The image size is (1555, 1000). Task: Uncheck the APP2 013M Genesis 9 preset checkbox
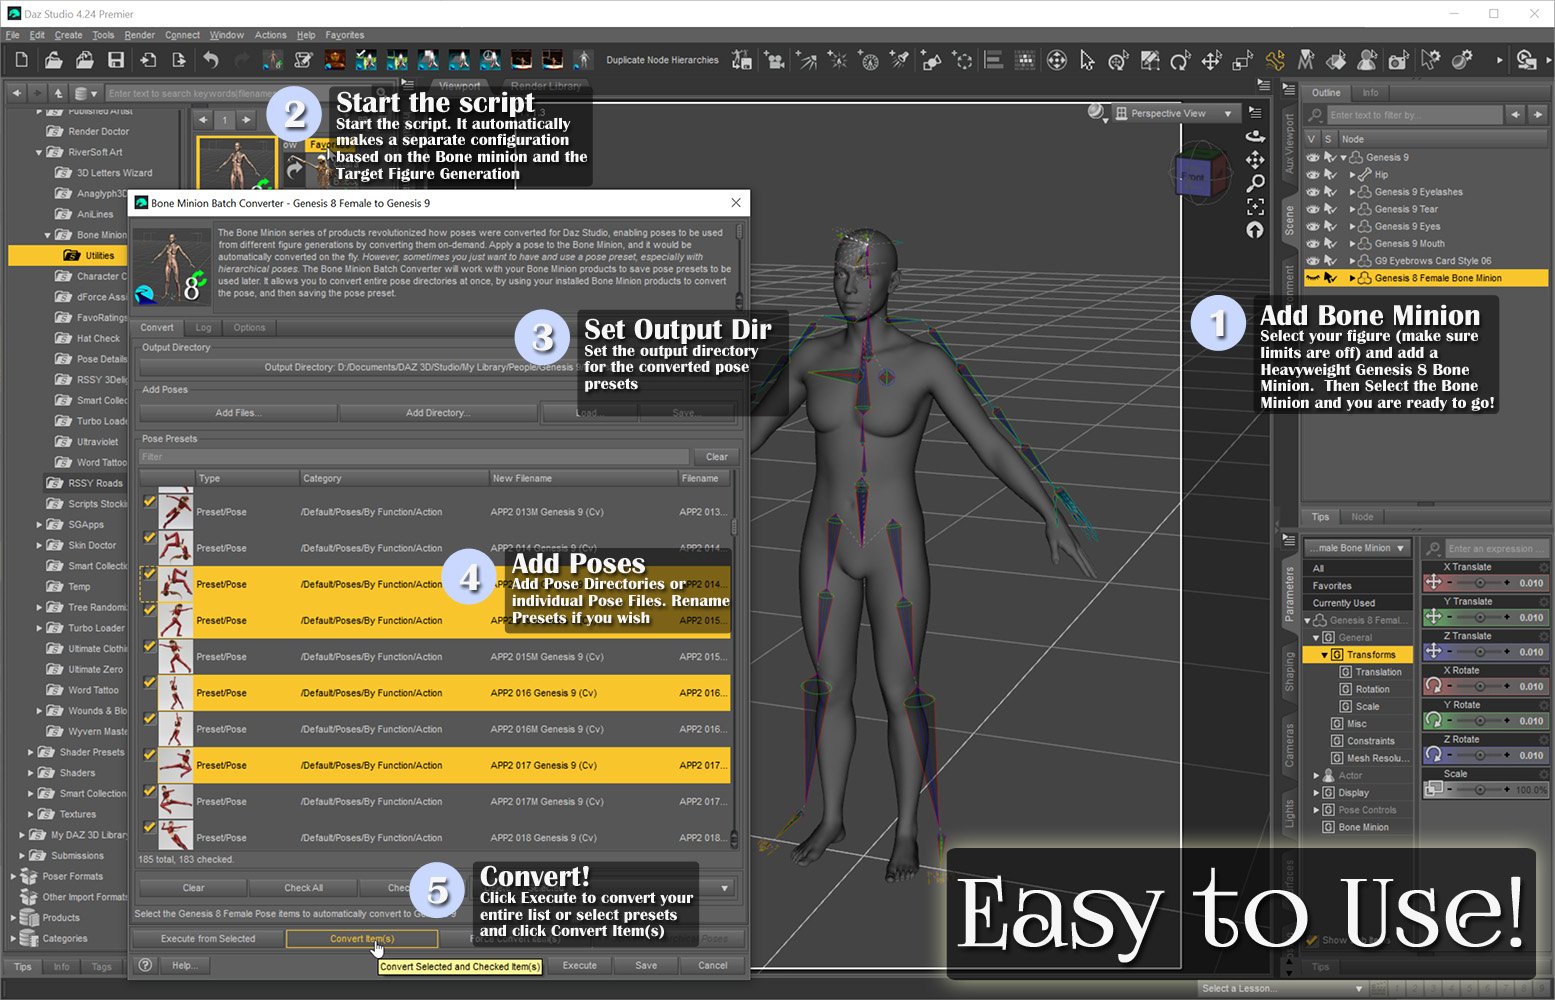coord(149,502)
